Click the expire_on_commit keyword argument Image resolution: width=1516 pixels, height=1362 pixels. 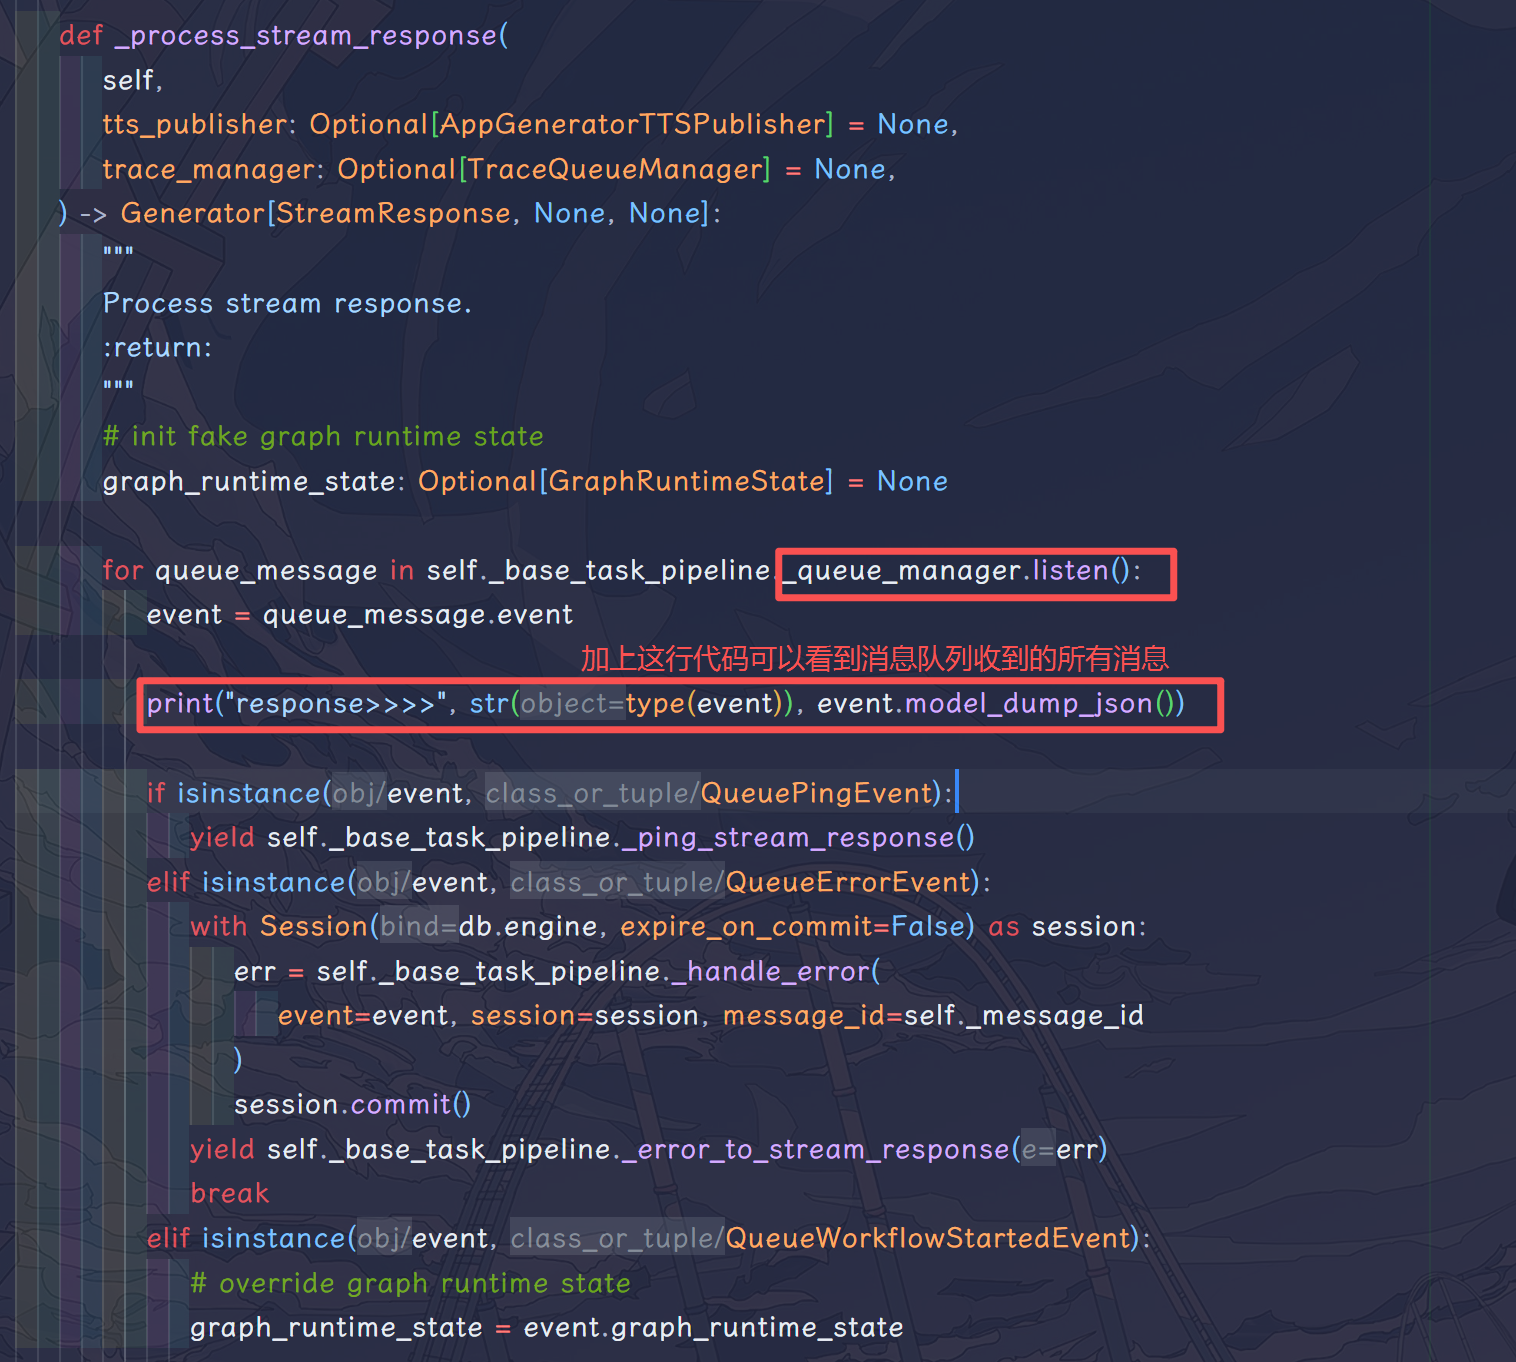point(744,926)
